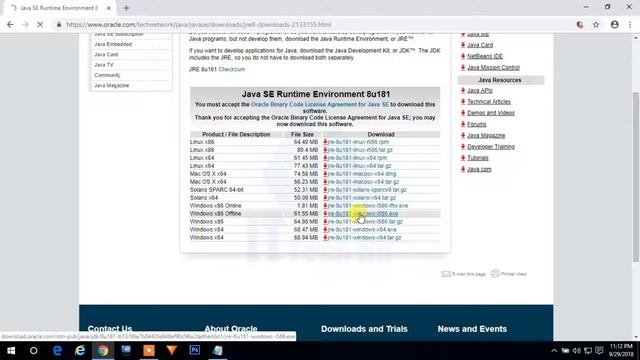Download jre-8u181-solaris-x64.tar.gz
This screenshot has width=640, height=360.
[x=362, y=198]
